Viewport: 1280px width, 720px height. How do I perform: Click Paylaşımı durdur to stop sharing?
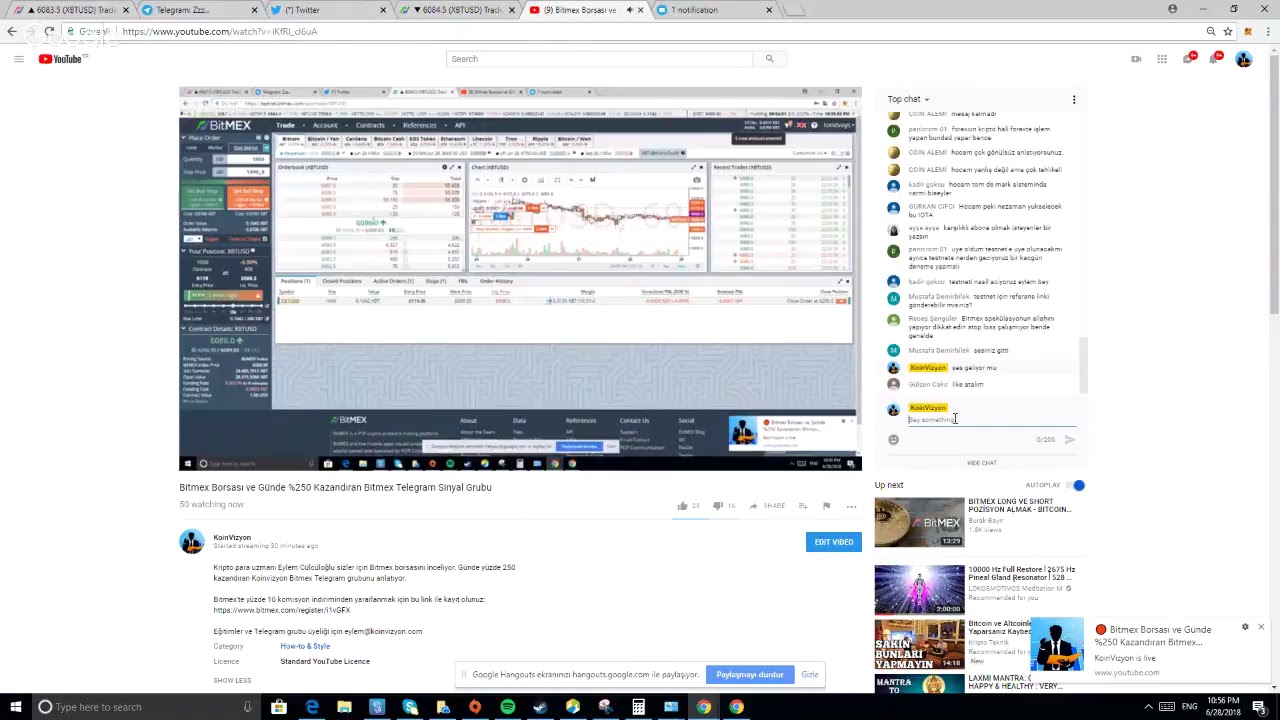pos(750,675)
